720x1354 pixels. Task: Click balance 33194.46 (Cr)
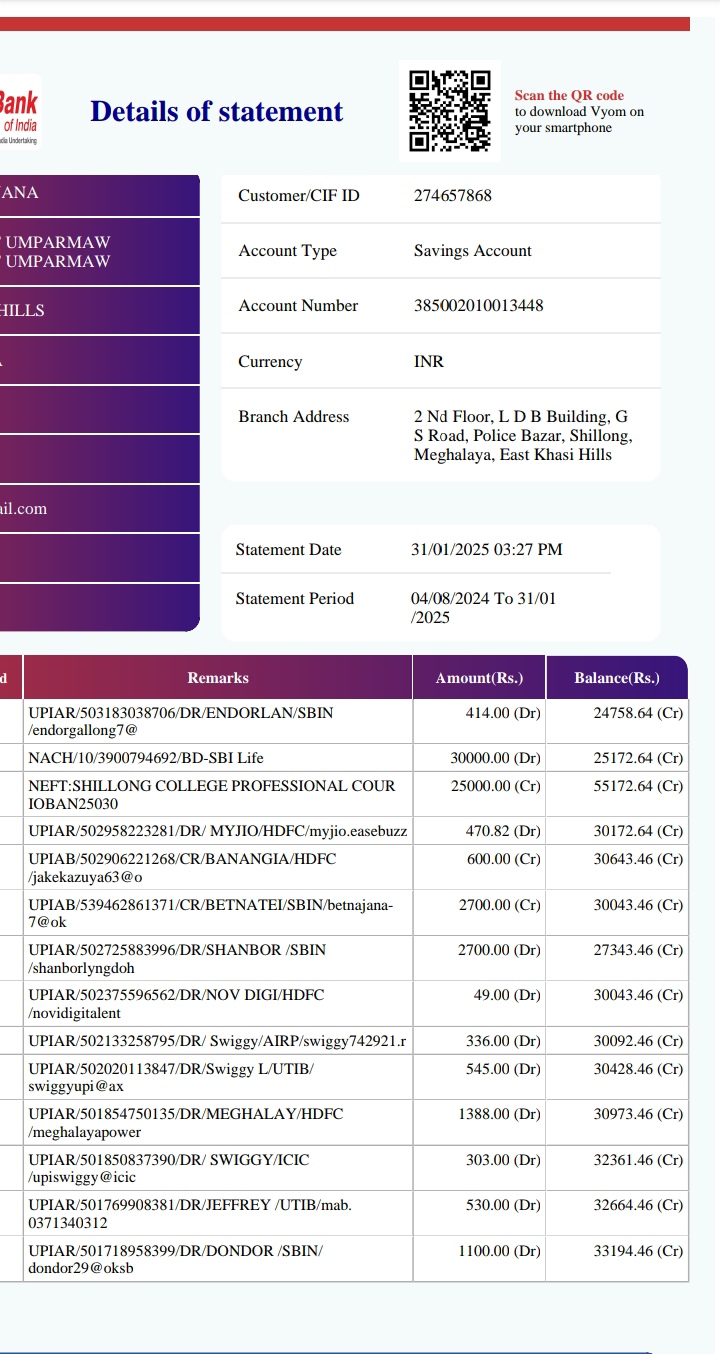tap(638, 1251)
